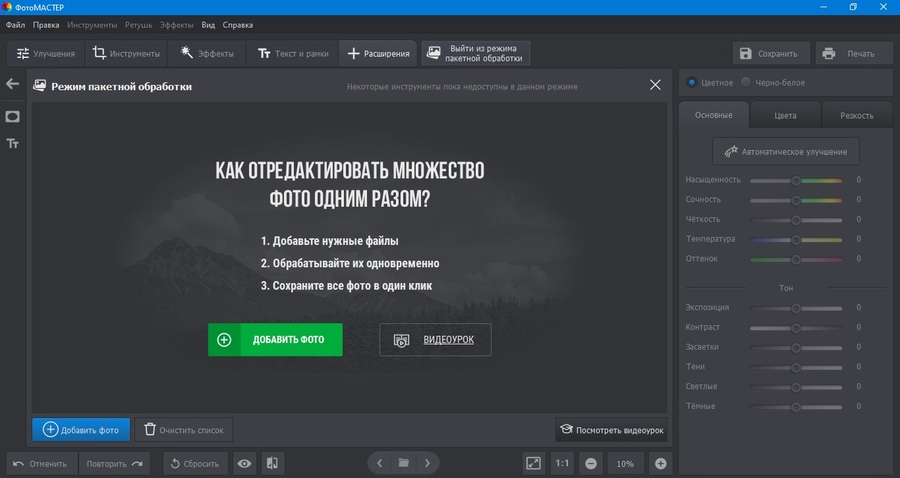Image resolution: width=900 pixels, height=478 pixels.
Task: Click the green ДОБАВИТЬ ФОТО button
Action: tap(275, 340)
